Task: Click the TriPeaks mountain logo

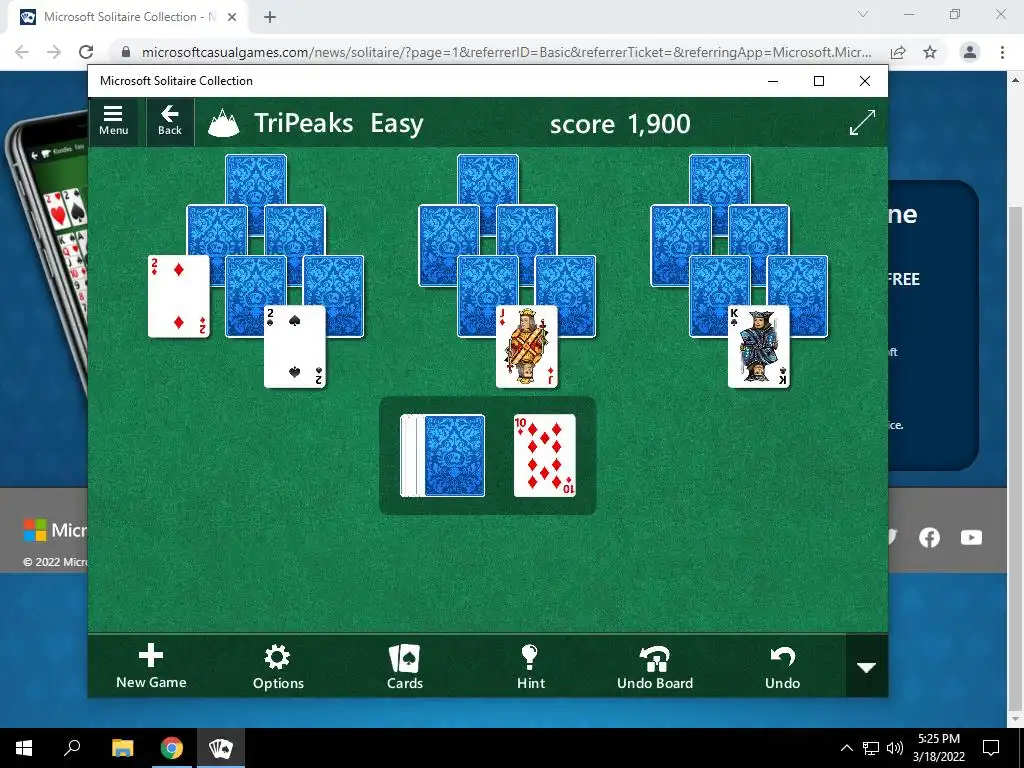Action: (223, 123)
